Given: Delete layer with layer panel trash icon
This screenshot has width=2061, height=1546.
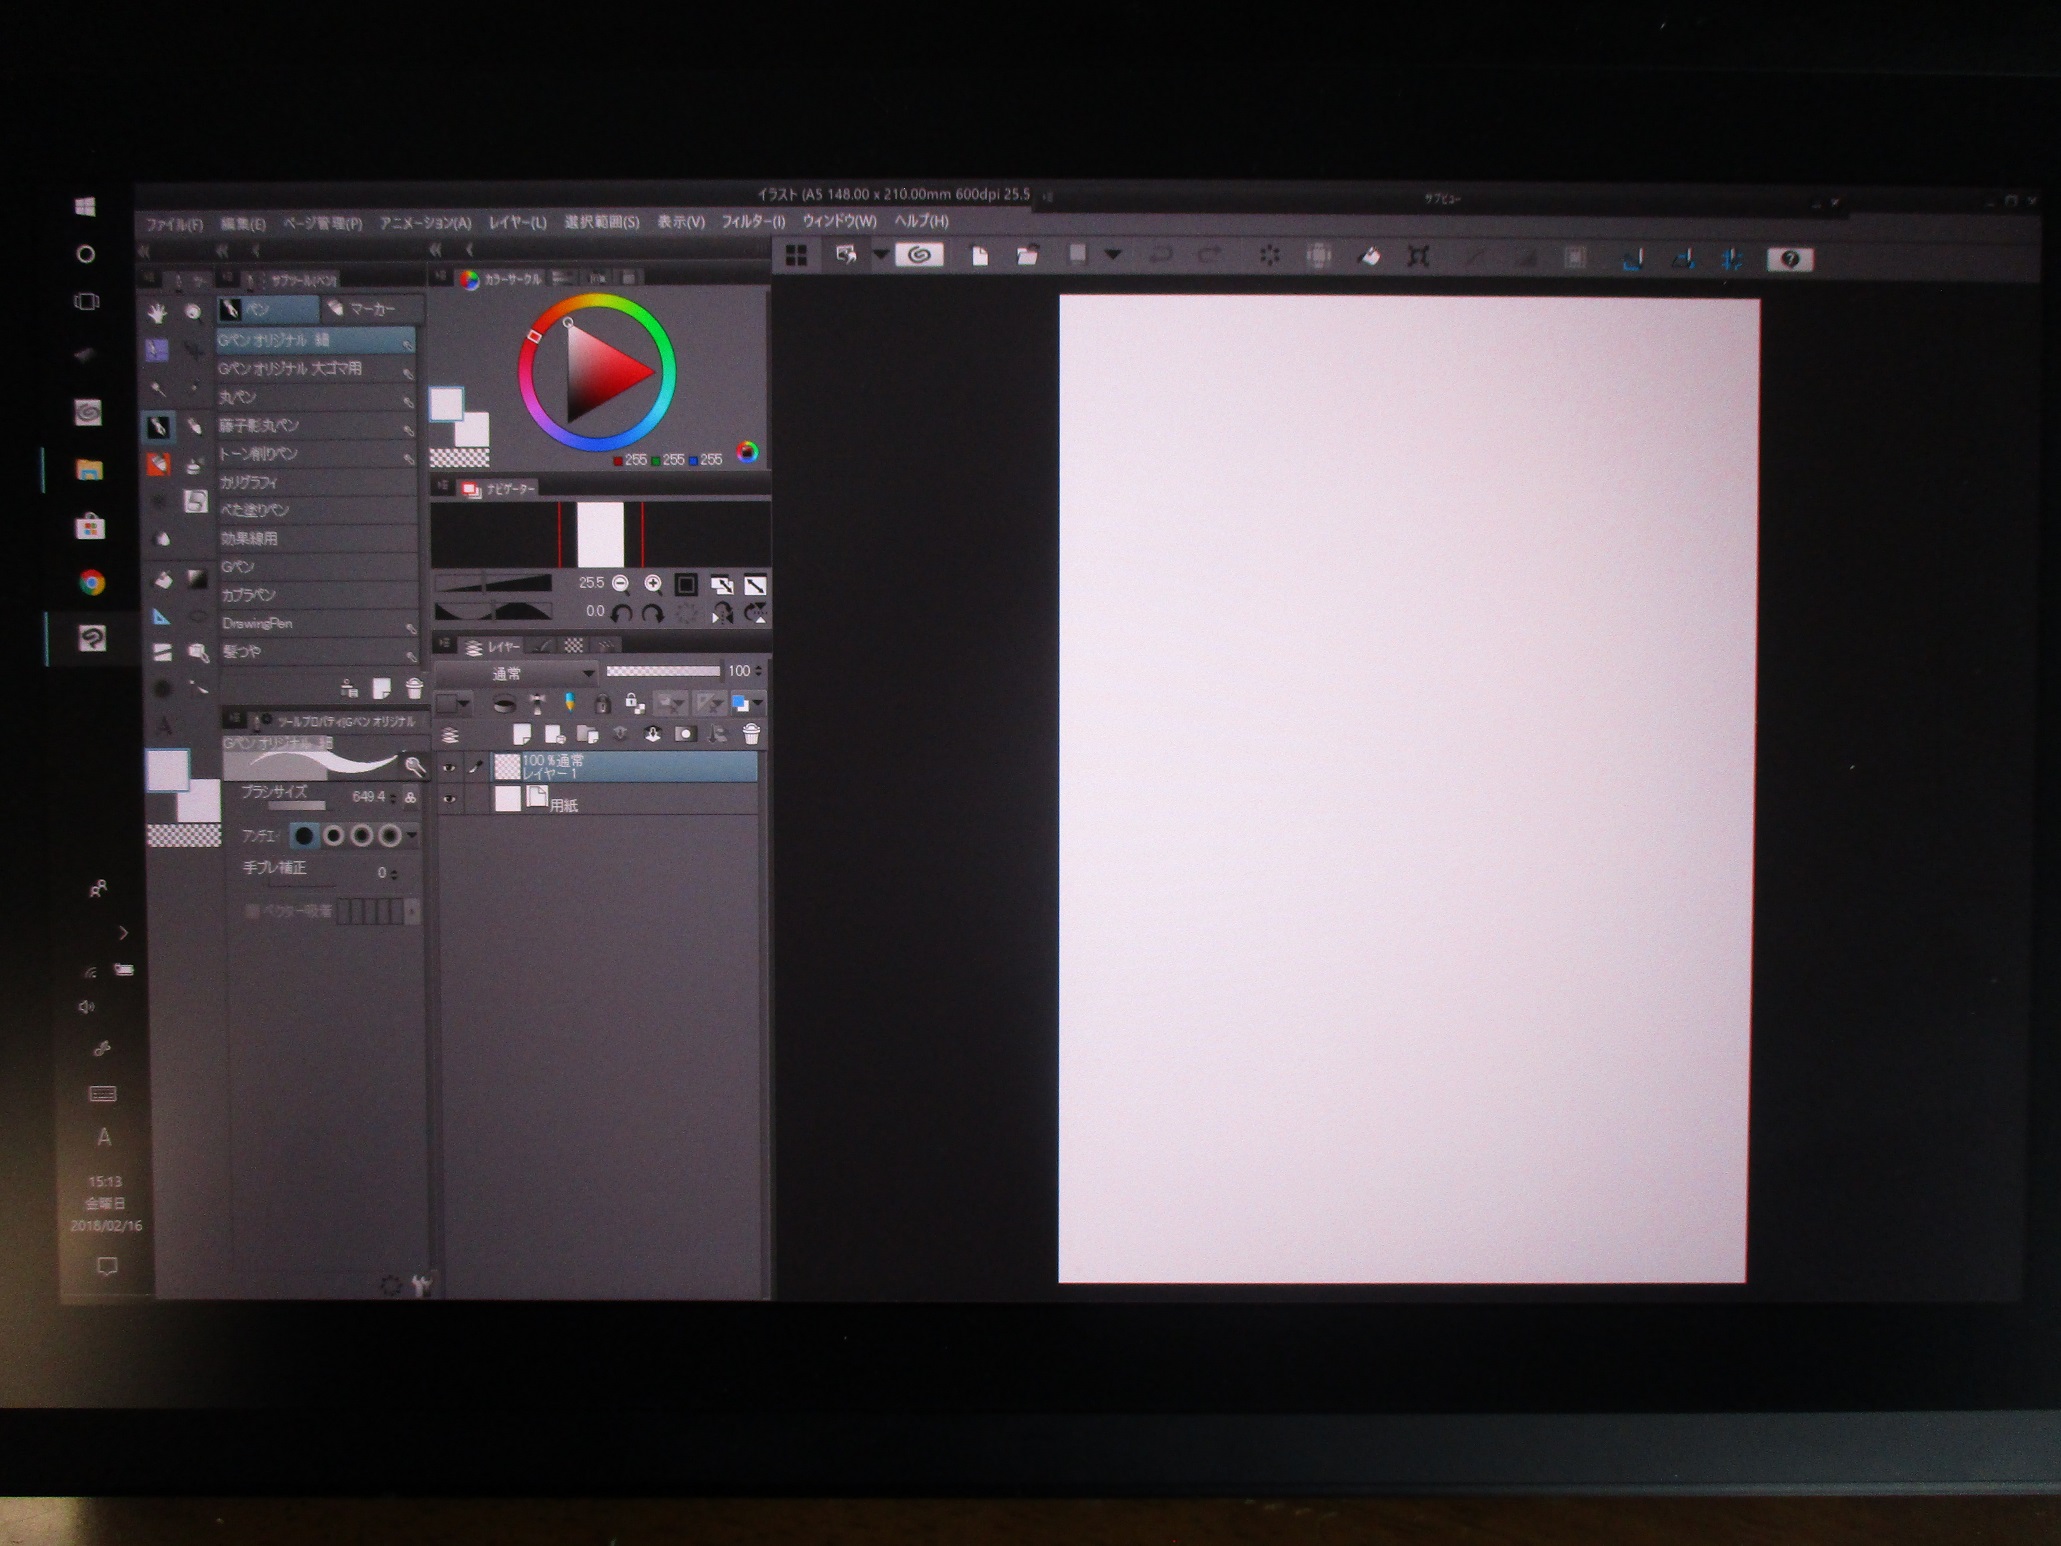Looking at the screenshot, I should pyautogui.click(x=751, y=736).
